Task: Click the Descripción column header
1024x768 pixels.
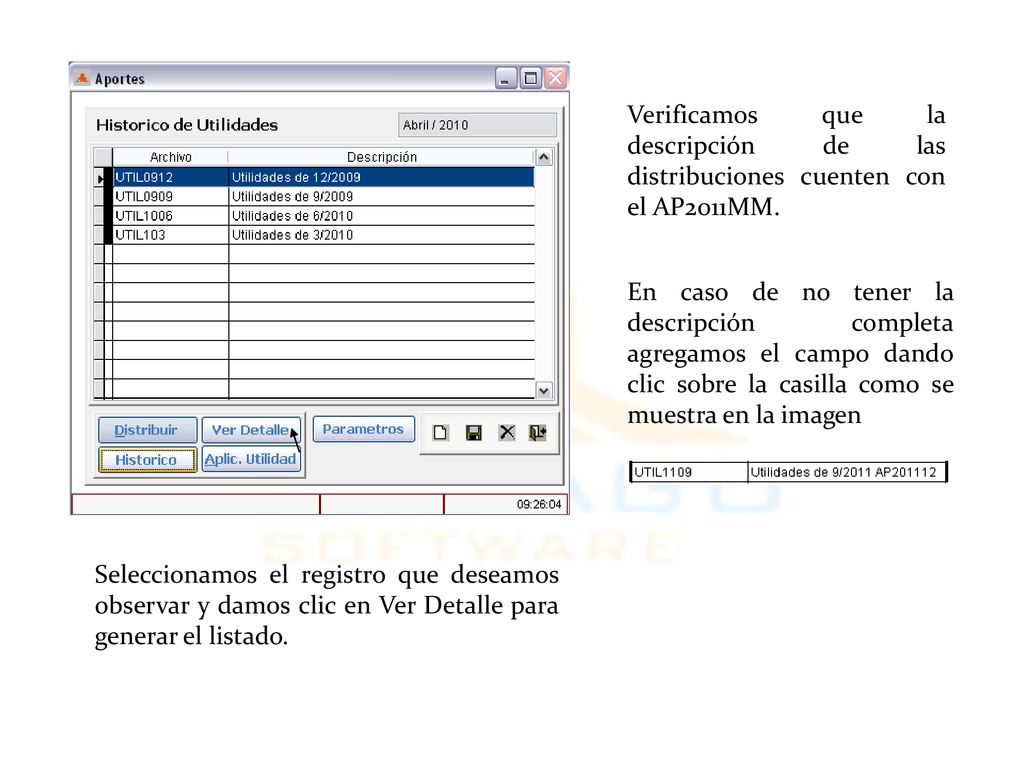Action: (x=381, y=157)
